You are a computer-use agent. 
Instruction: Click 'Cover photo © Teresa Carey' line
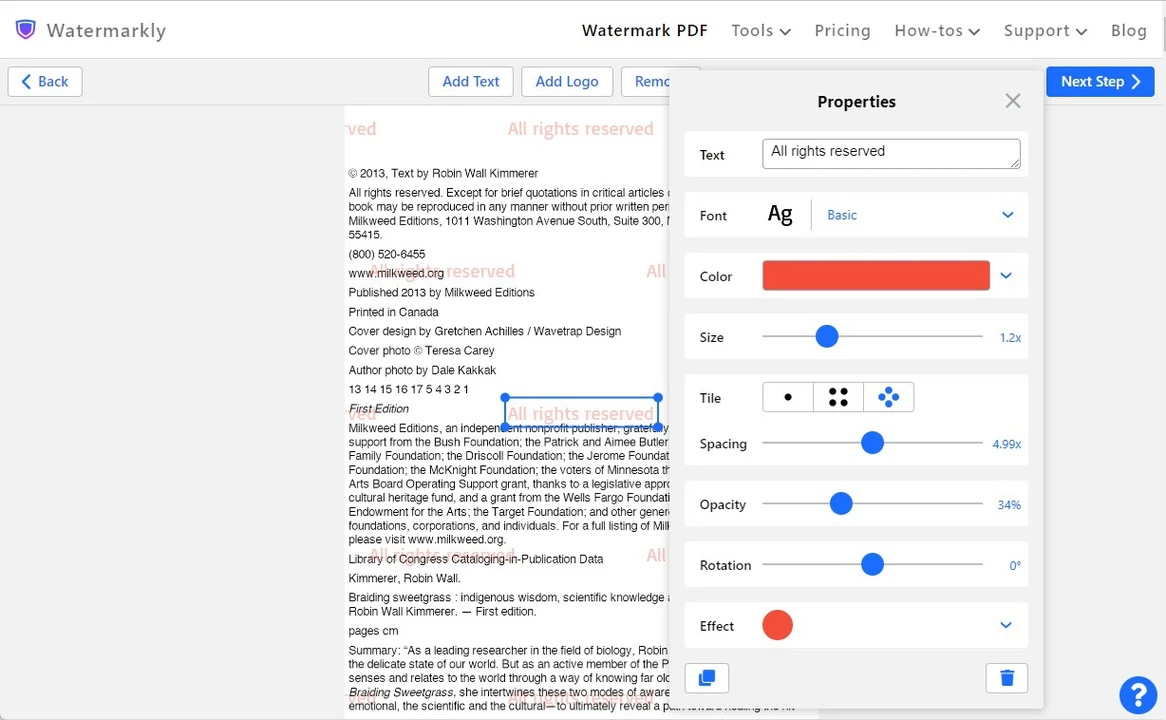422,351
